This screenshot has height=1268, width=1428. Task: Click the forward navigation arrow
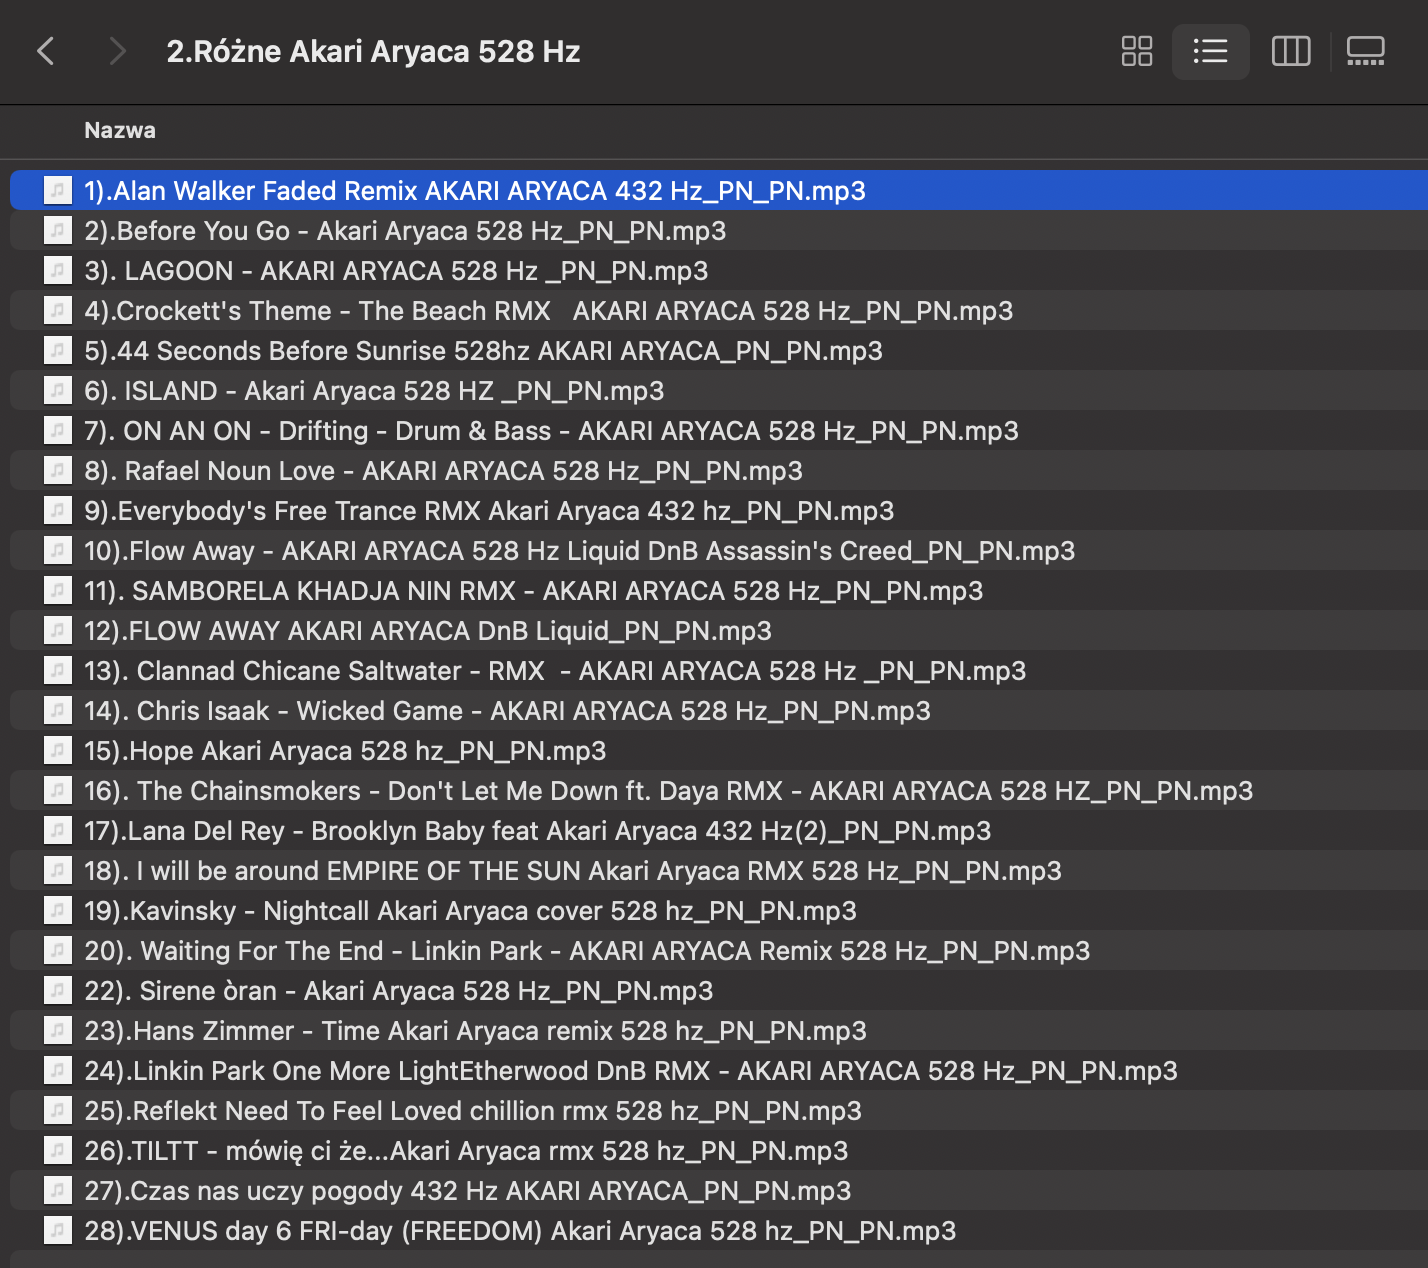point(117,51)
